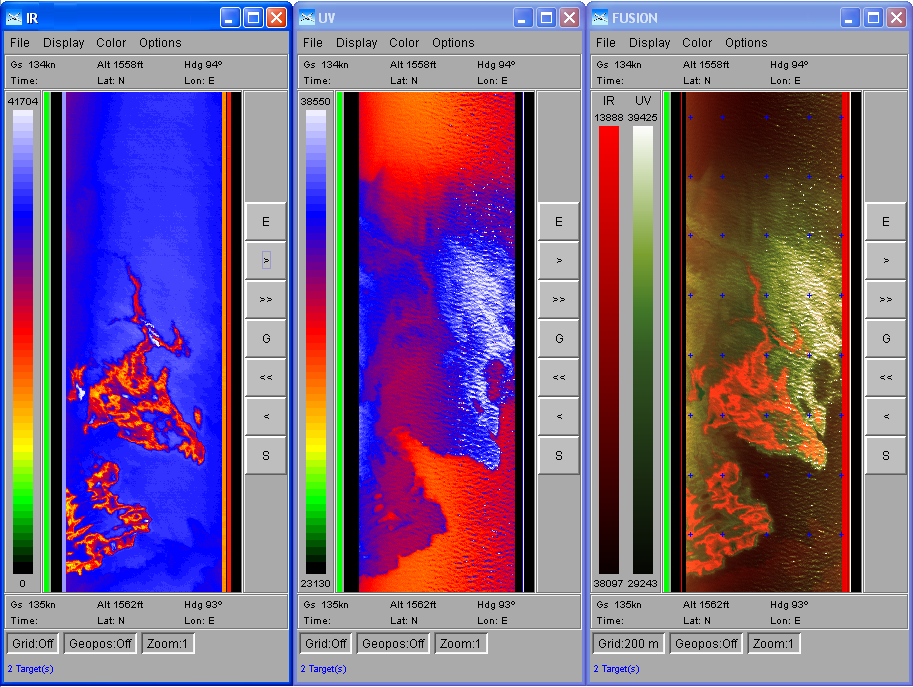The height and width of the screenshot is (687, 913).
Task: Click single forward arrow in FUSION window
Action: 886,260
